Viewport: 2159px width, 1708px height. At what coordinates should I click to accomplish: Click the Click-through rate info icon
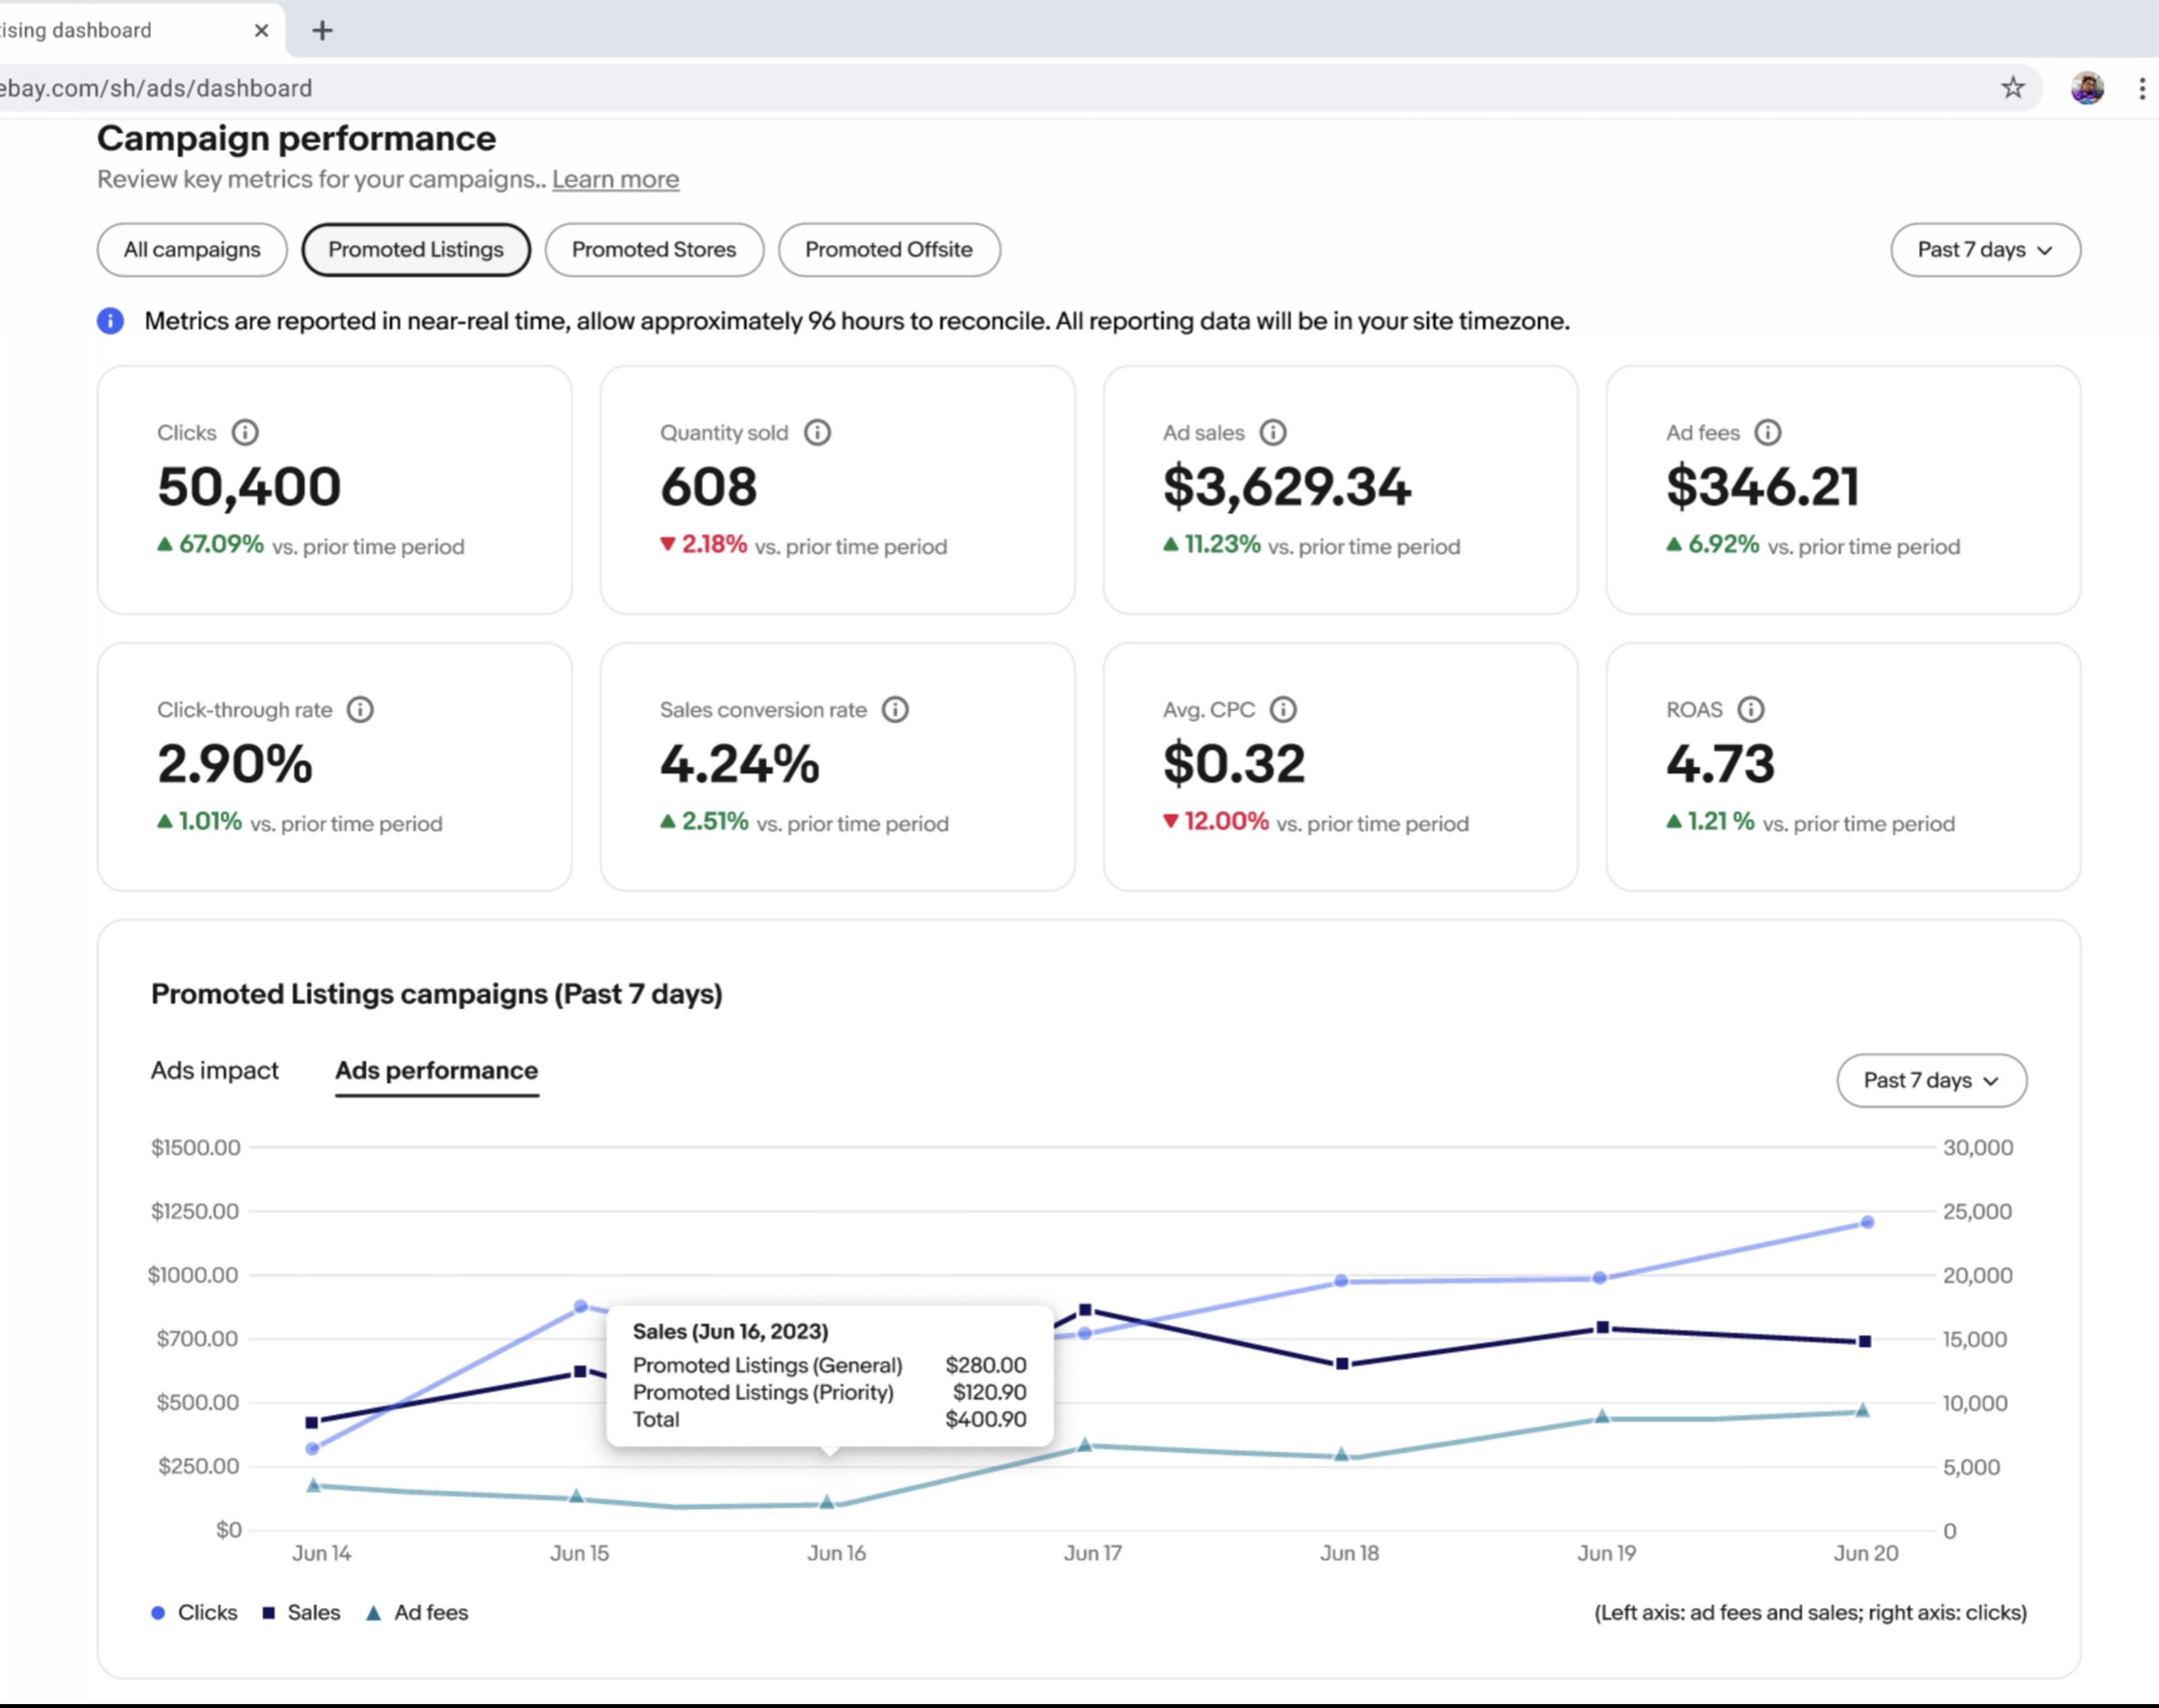(360, 709)
